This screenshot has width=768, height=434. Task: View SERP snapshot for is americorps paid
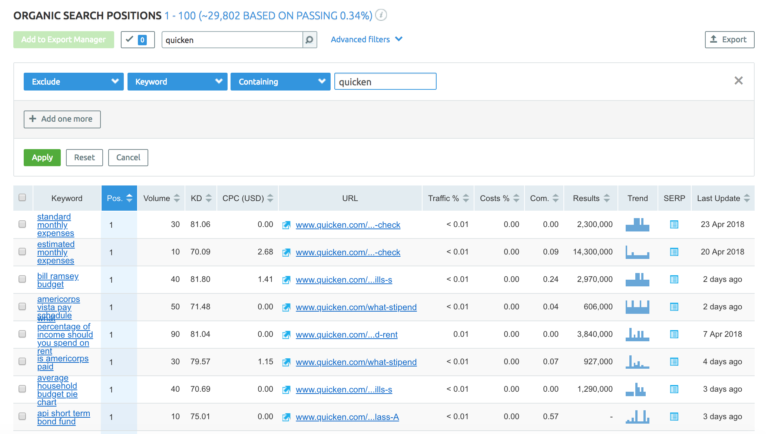[674, 362]
